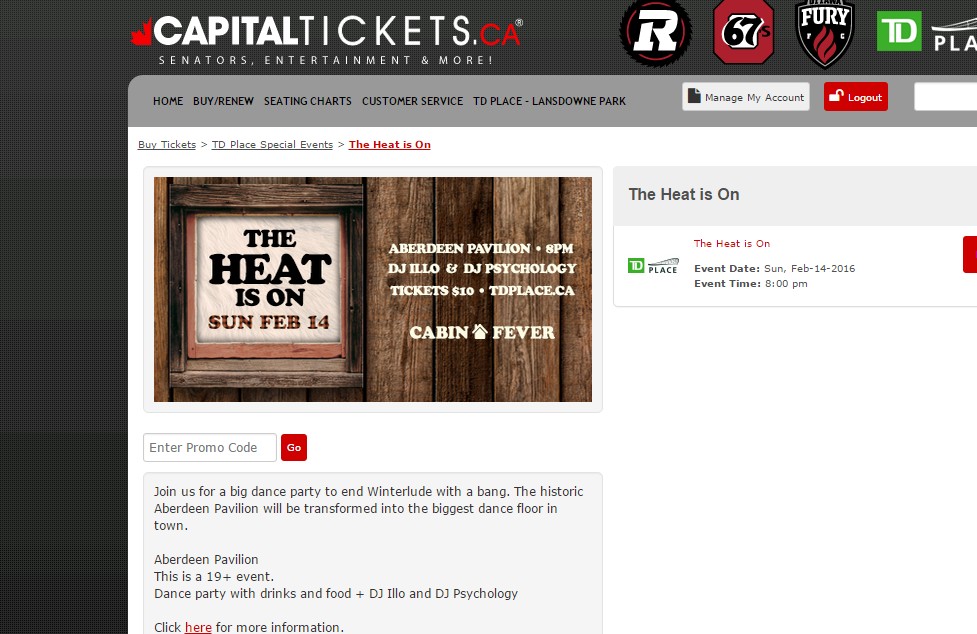Click the padlock icon on Logout
The width and height of the screenshot is (977, 634).
click(x=836, y=96)
